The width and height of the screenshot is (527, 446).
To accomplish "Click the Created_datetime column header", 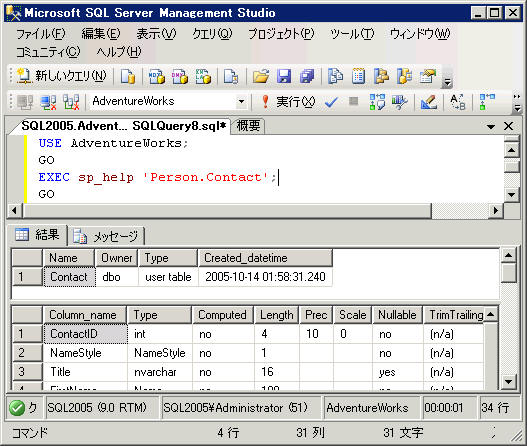I will pos(265,258).
